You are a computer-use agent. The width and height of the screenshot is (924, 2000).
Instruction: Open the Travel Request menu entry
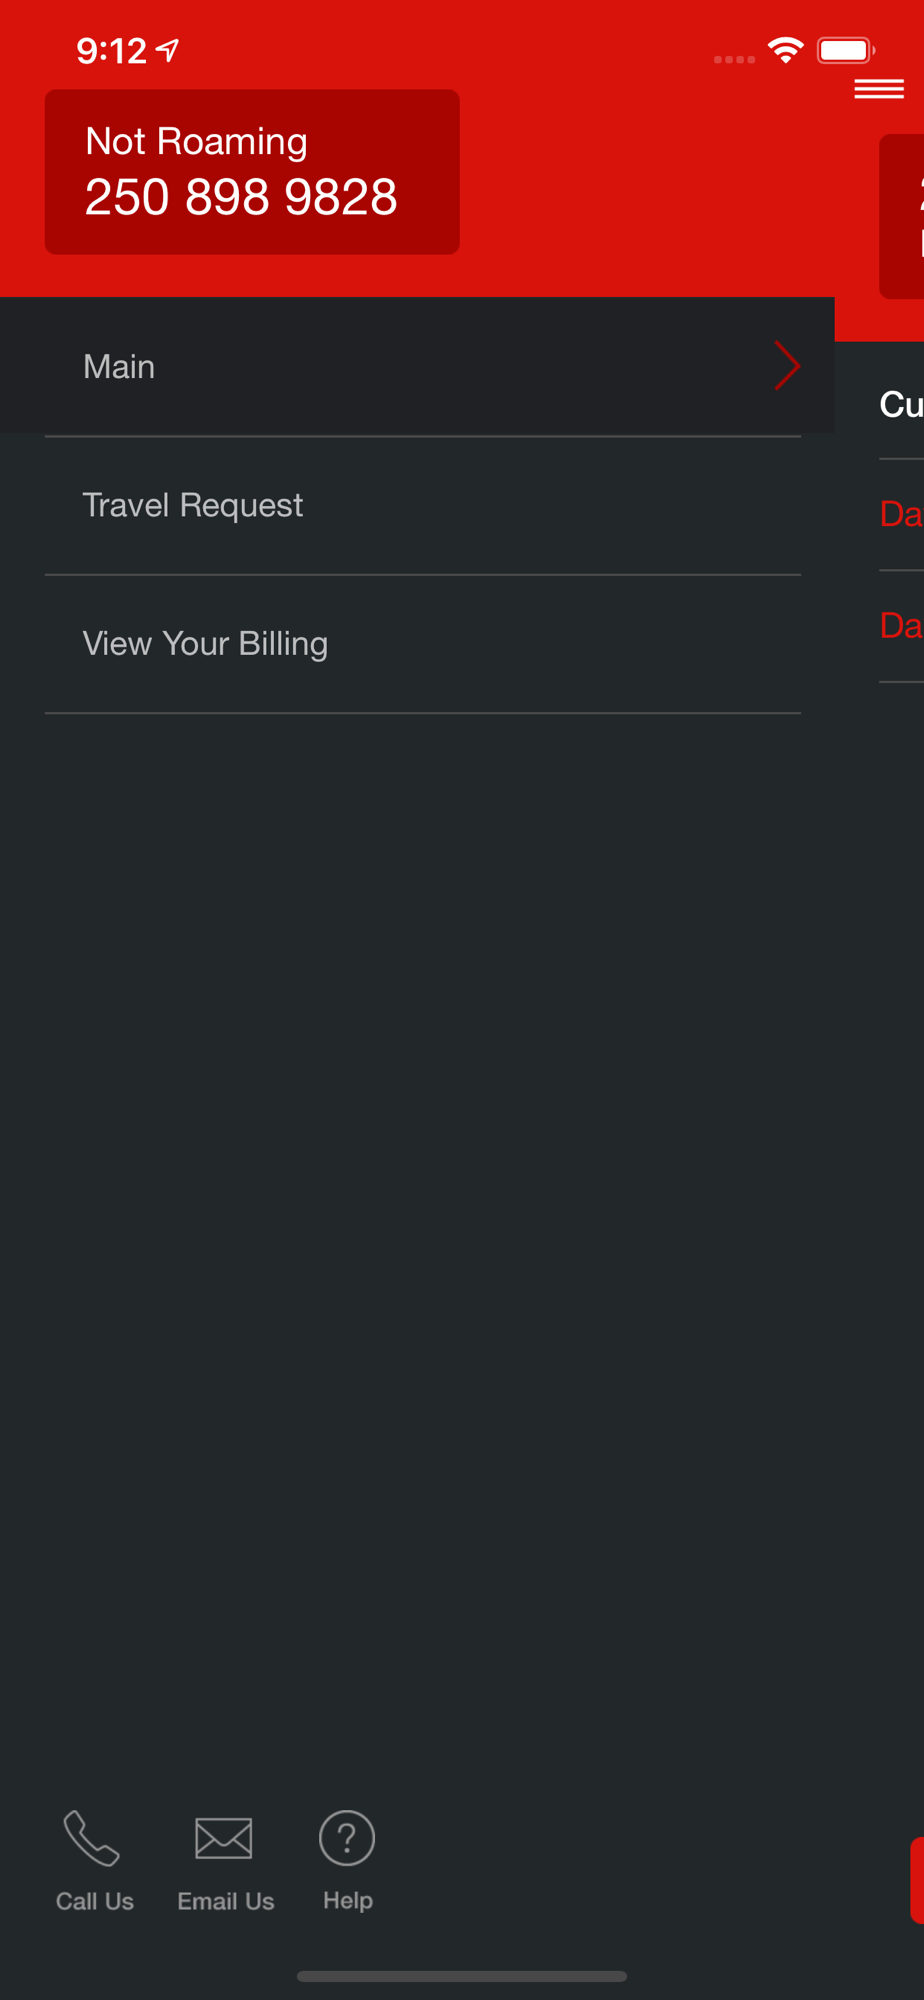[423, 505]
